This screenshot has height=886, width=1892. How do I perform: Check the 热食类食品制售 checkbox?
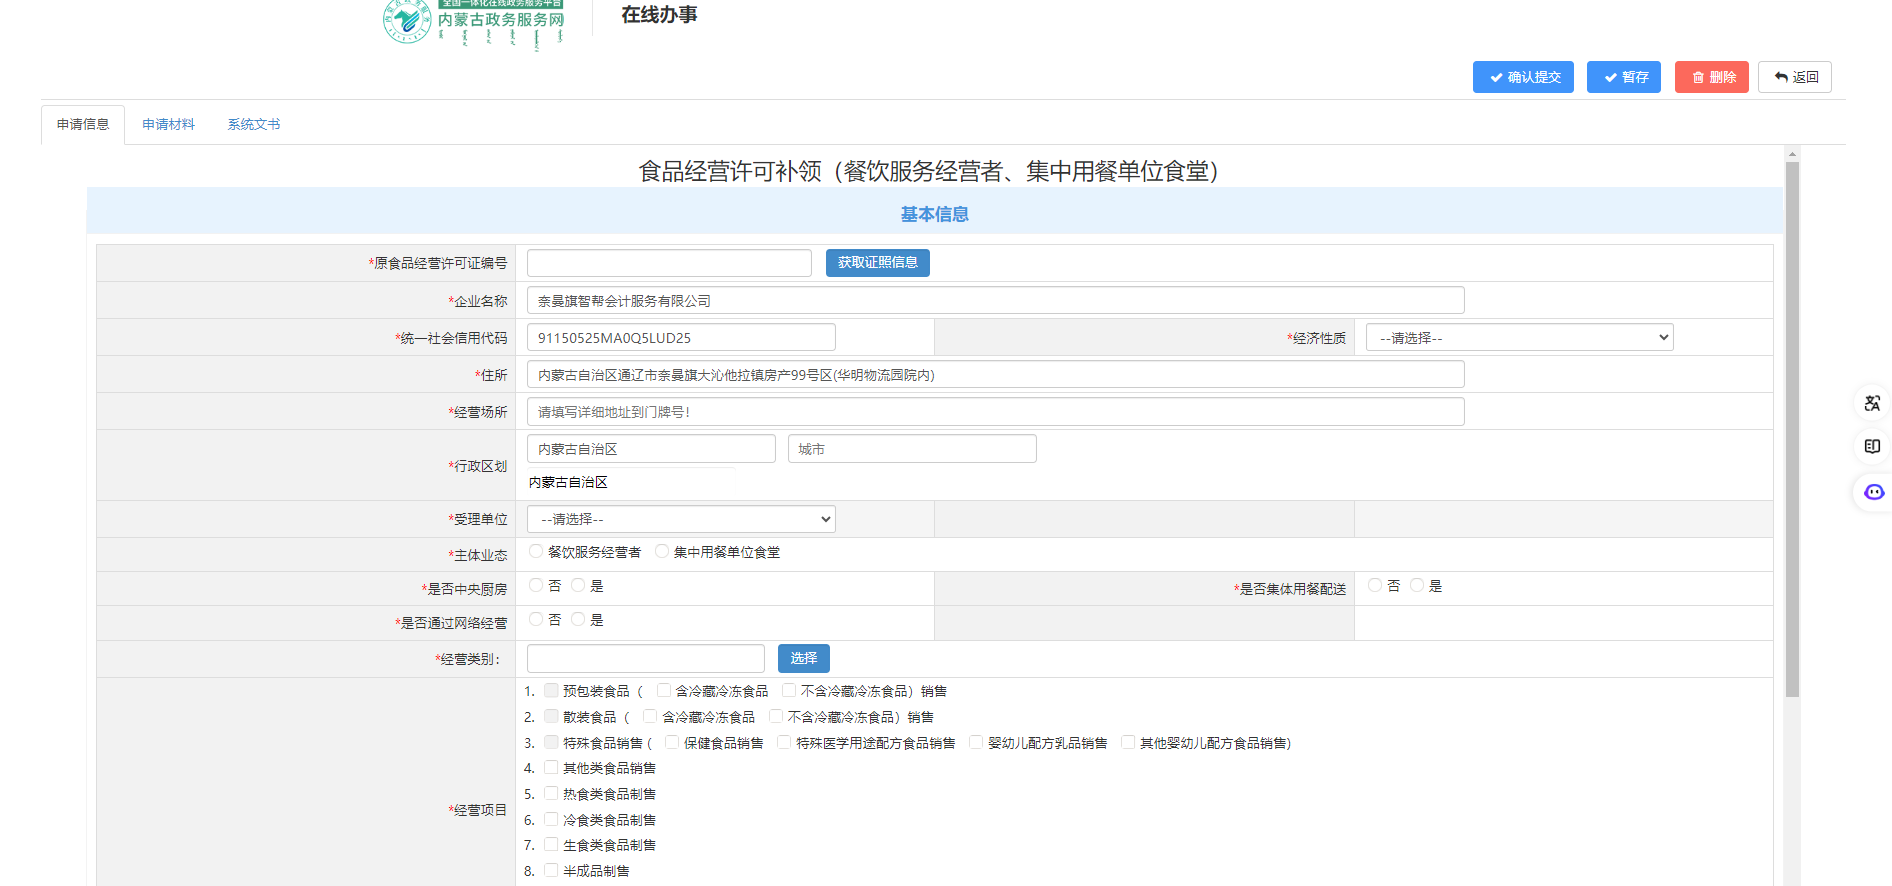click(x=551, y=794)
